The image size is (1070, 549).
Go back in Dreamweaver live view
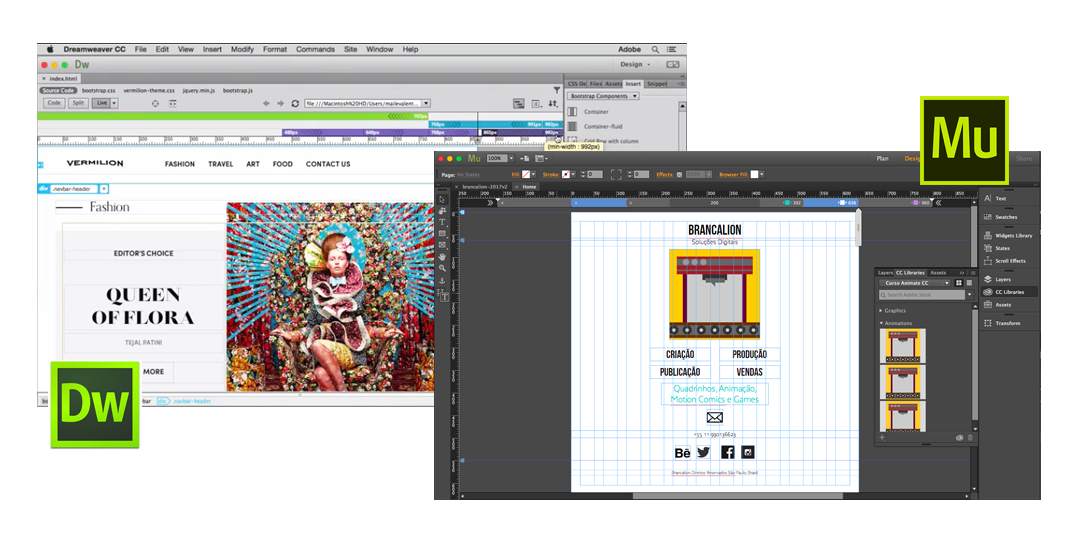(266, 103)
